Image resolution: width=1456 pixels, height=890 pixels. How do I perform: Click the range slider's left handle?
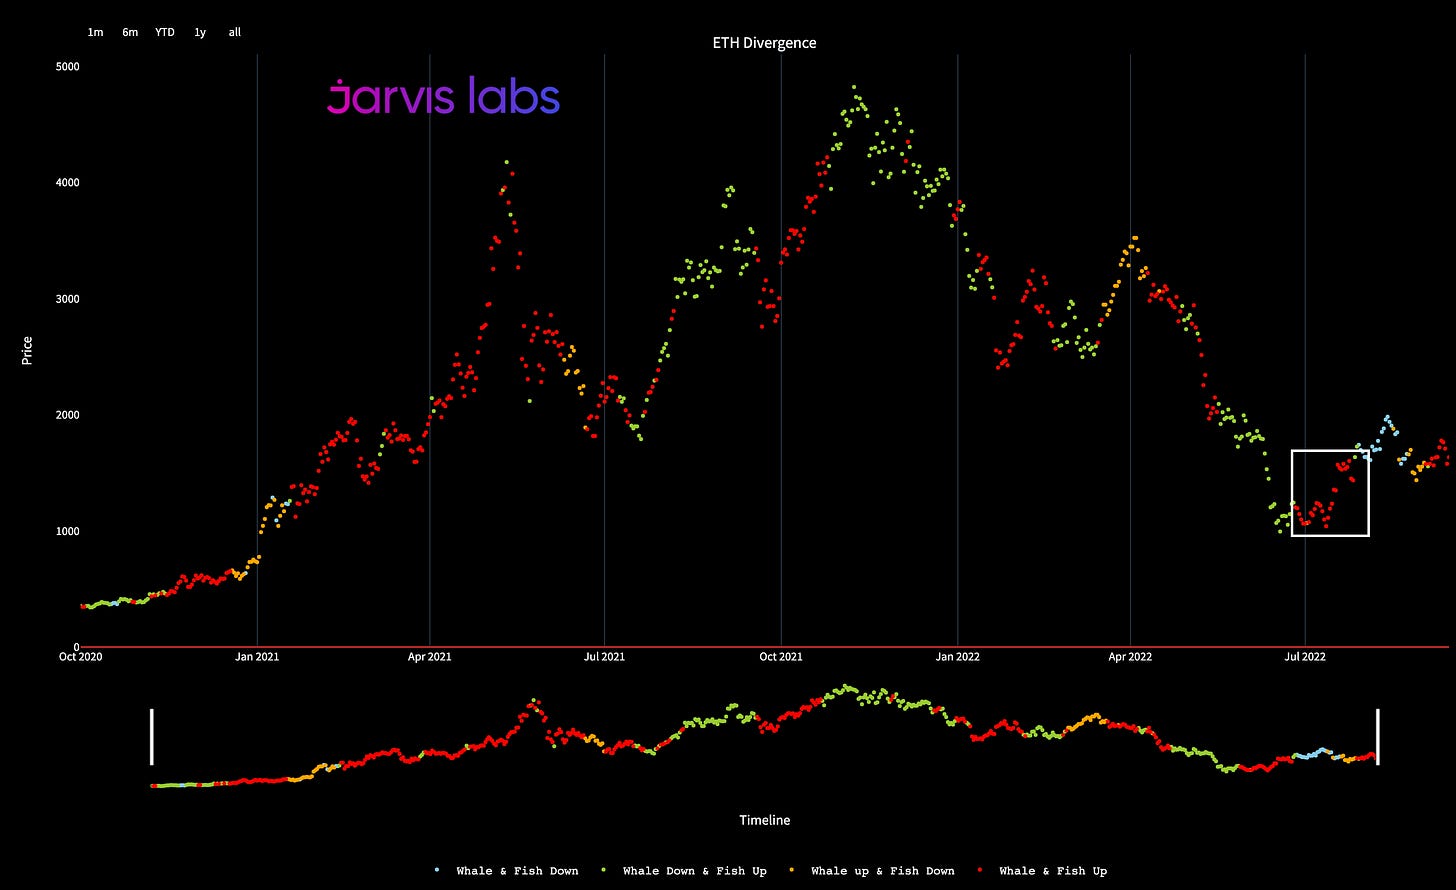point(152,737)
